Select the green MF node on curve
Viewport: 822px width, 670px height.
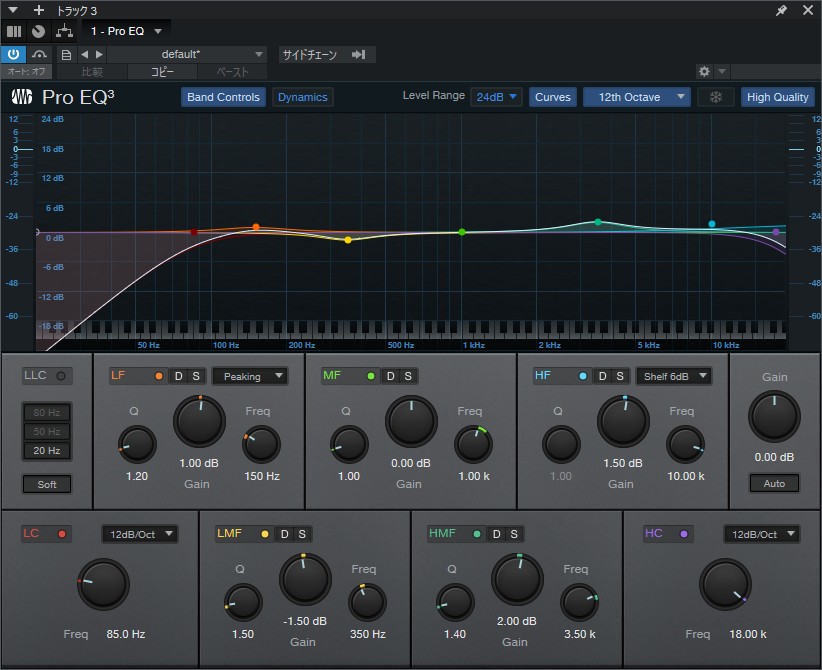pyautogui.click(x=462, y=232)
